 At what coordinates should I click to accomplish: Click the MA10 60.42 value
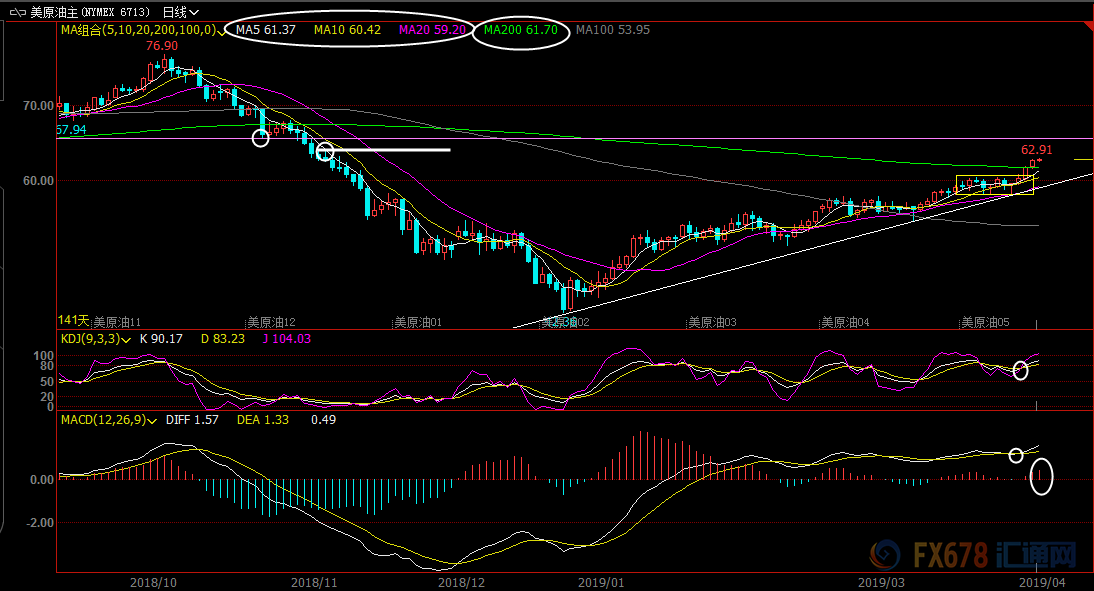pos(347,30)
